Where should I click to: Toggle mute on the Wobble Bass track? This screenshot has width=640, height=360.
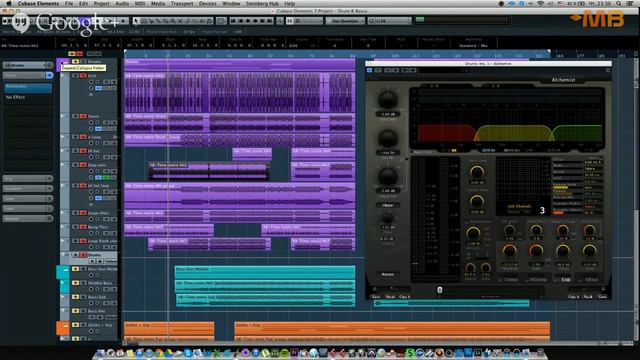76,283
